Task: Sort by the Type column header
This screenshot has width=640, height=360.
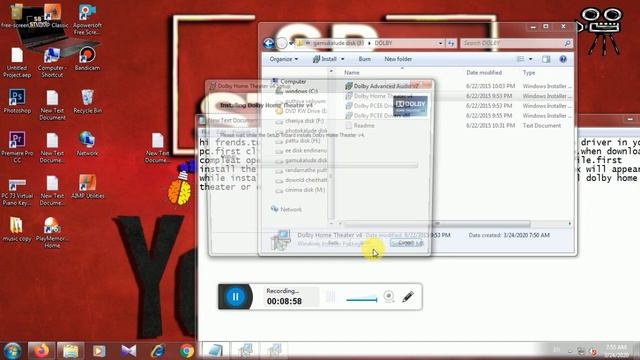Action: (529, 73)
